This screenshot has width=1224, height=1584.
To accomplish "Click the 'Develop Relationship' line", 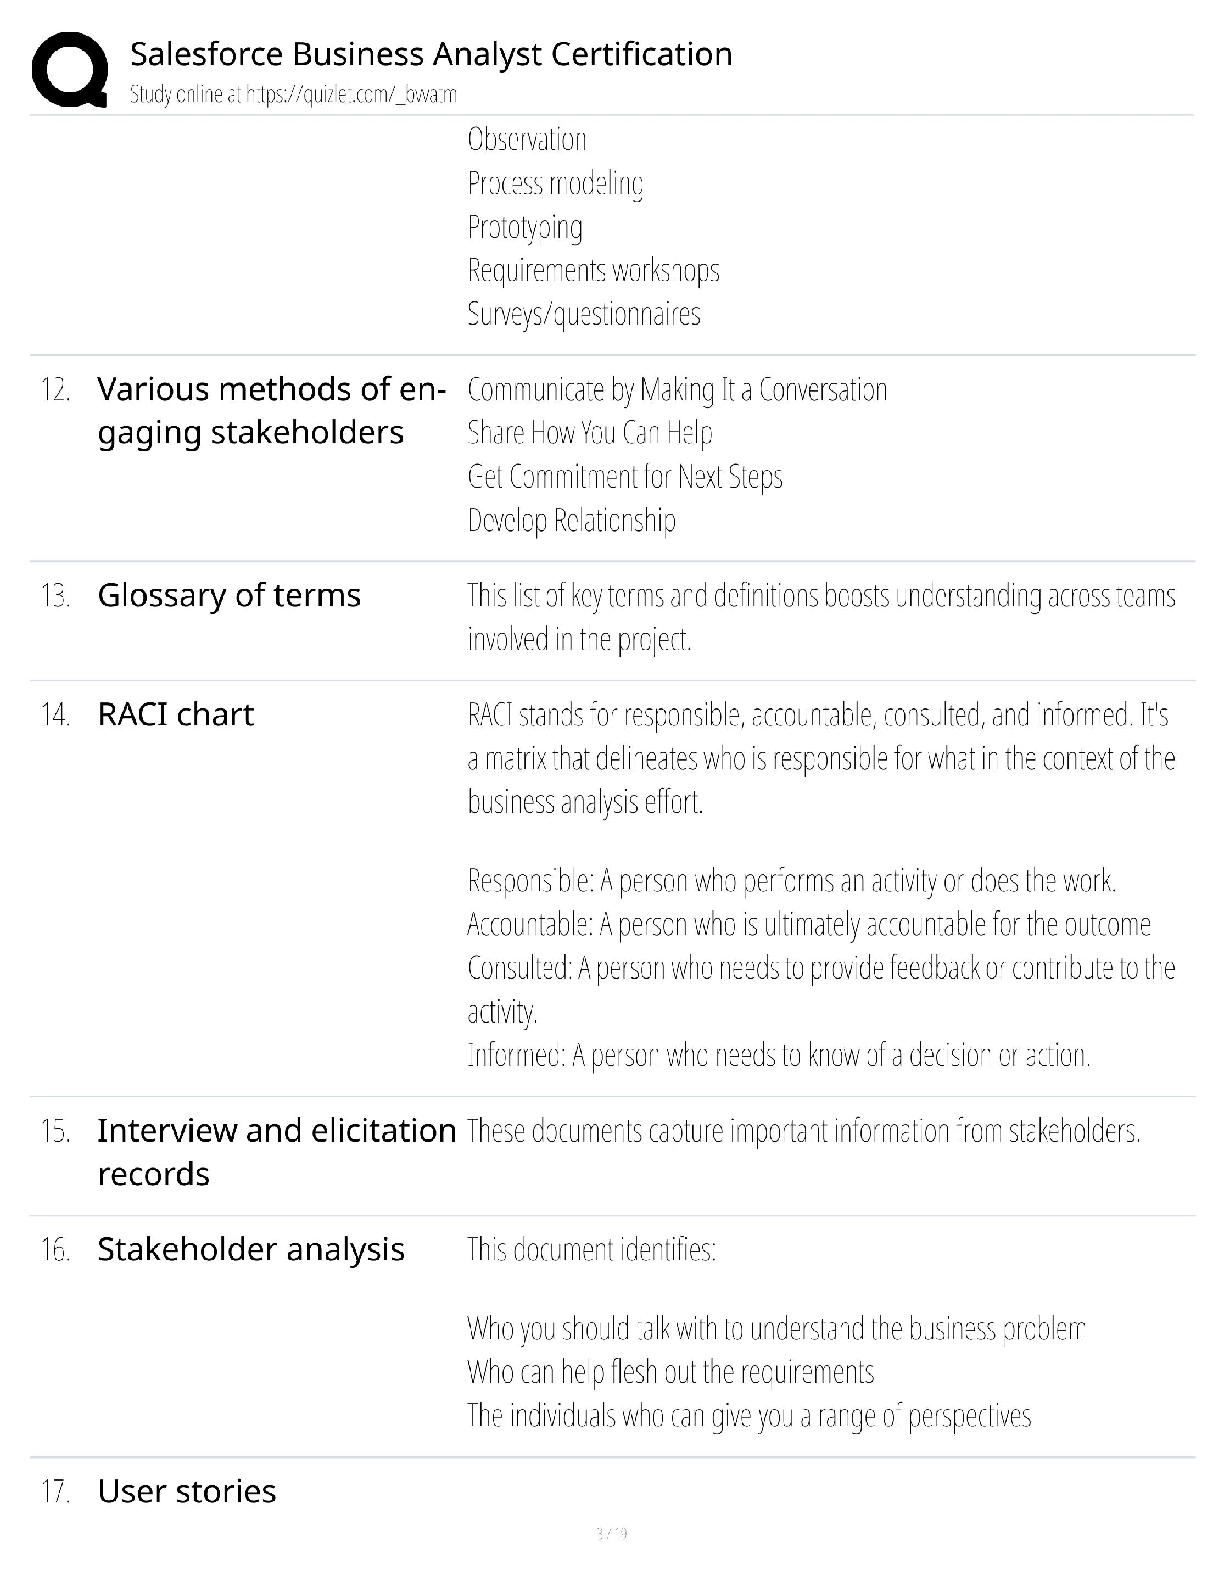I will click(x=572, y=520).
